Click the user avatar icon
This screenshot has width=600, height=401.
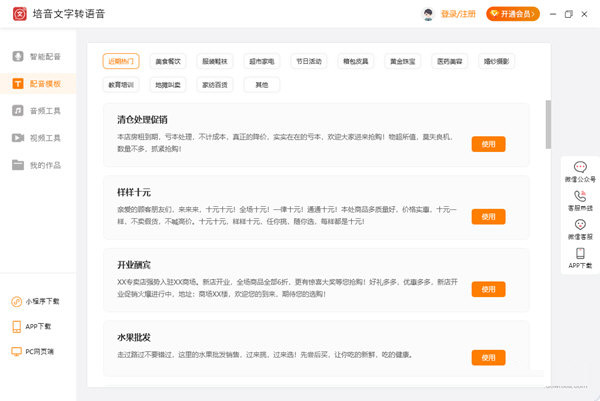(428, 14)
